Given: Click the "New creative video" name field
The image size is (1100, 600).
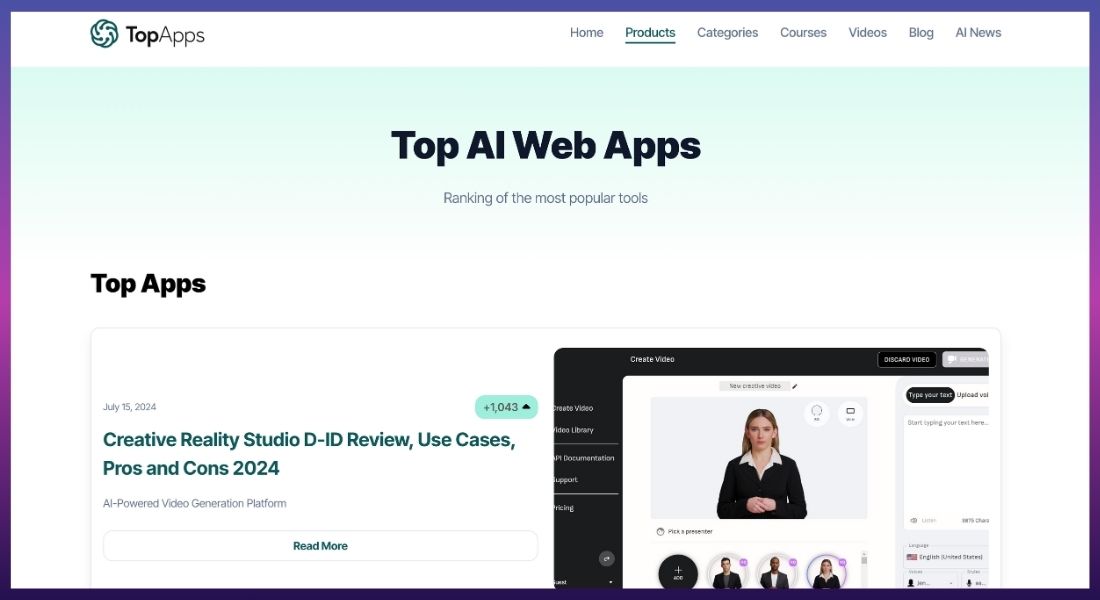Looking at the screenshot, I should pyautogui.click(x=755, y=386).
